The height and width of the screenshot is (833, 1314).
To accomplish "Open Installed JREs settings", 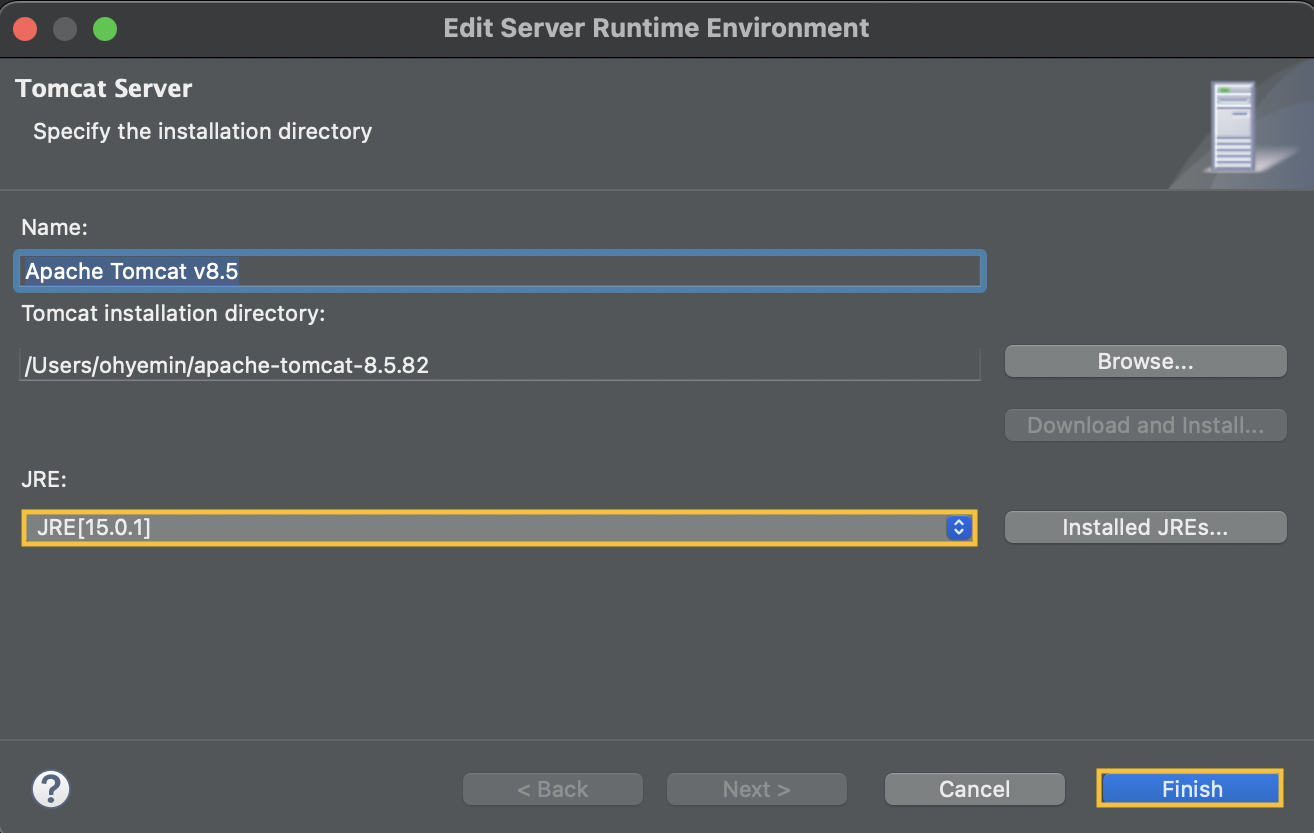I will [1145, 527].
